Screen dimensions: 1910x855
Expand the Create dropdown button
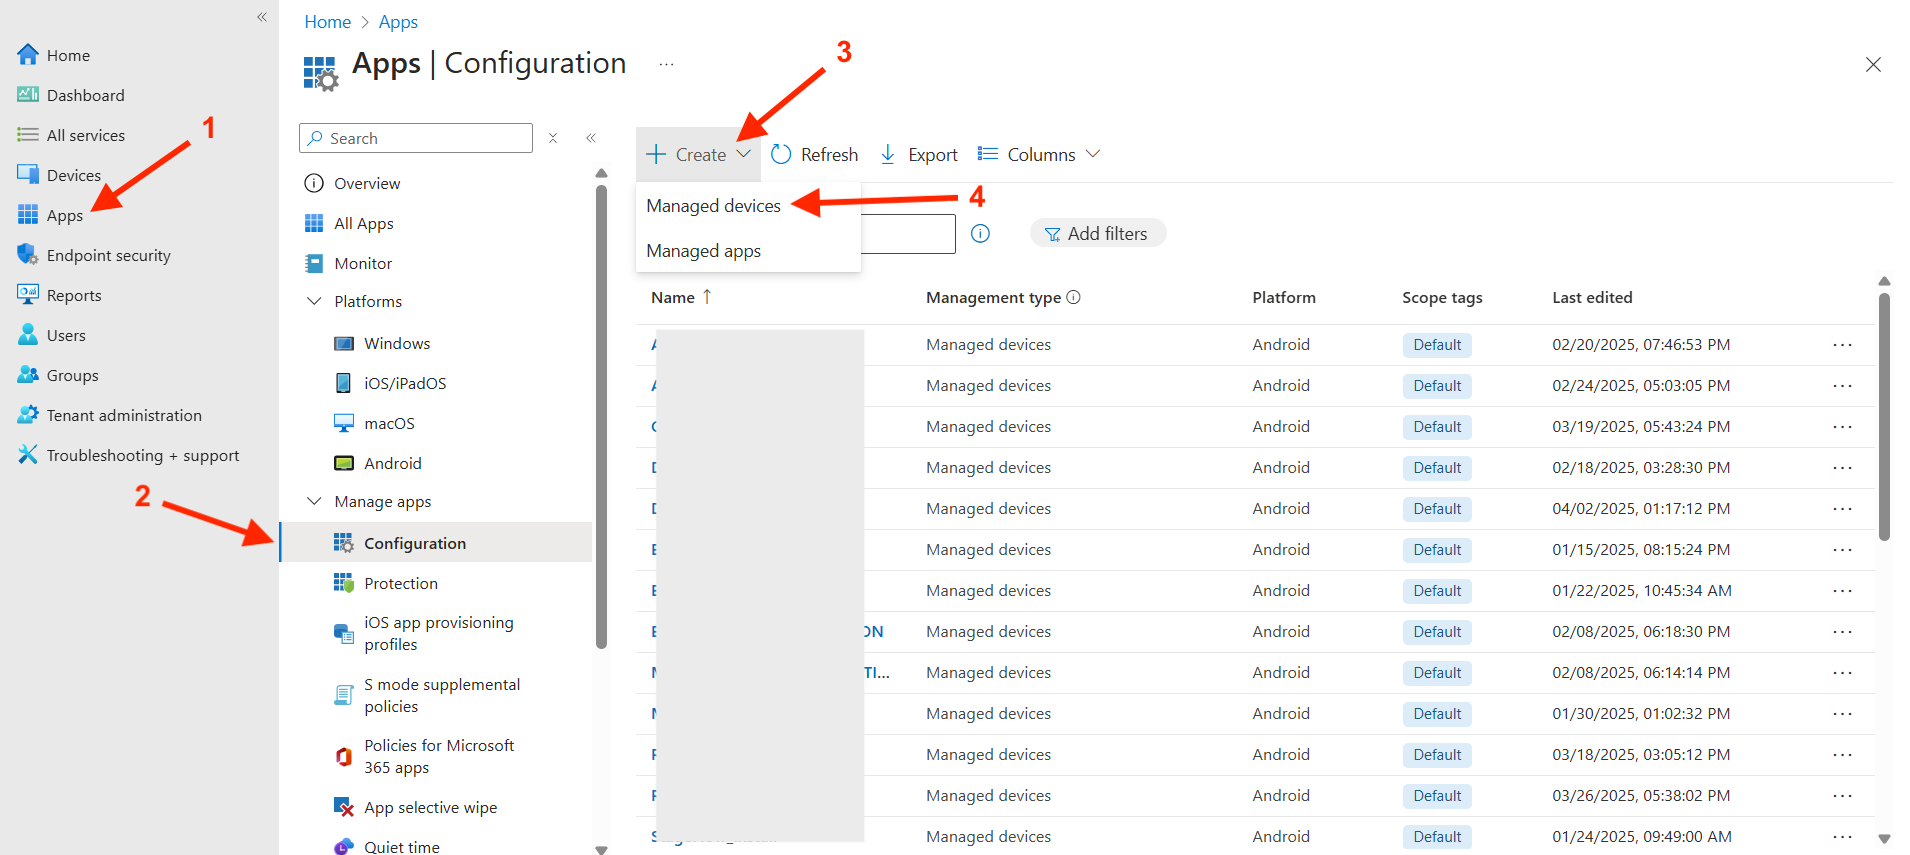(698, 154)
